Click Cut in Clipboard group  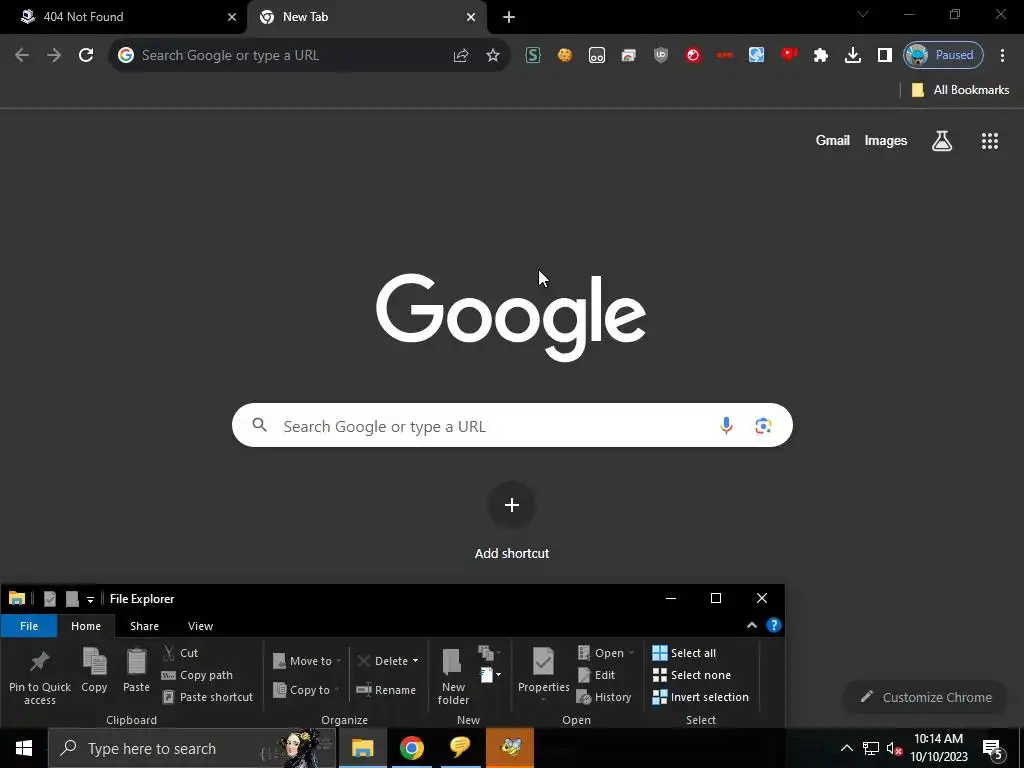point(181,652)
